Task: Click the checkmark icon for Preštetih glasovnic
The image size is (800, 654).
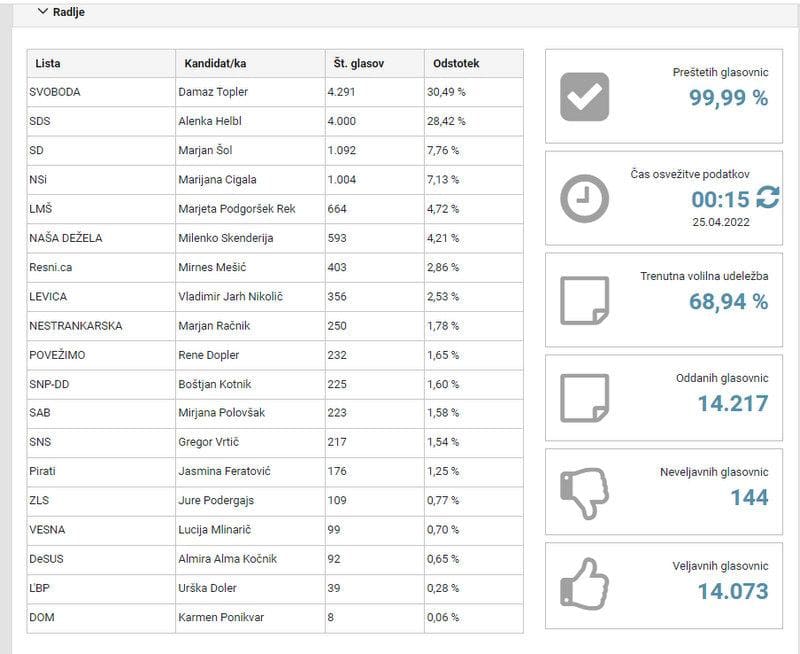Action: point(584,97)
